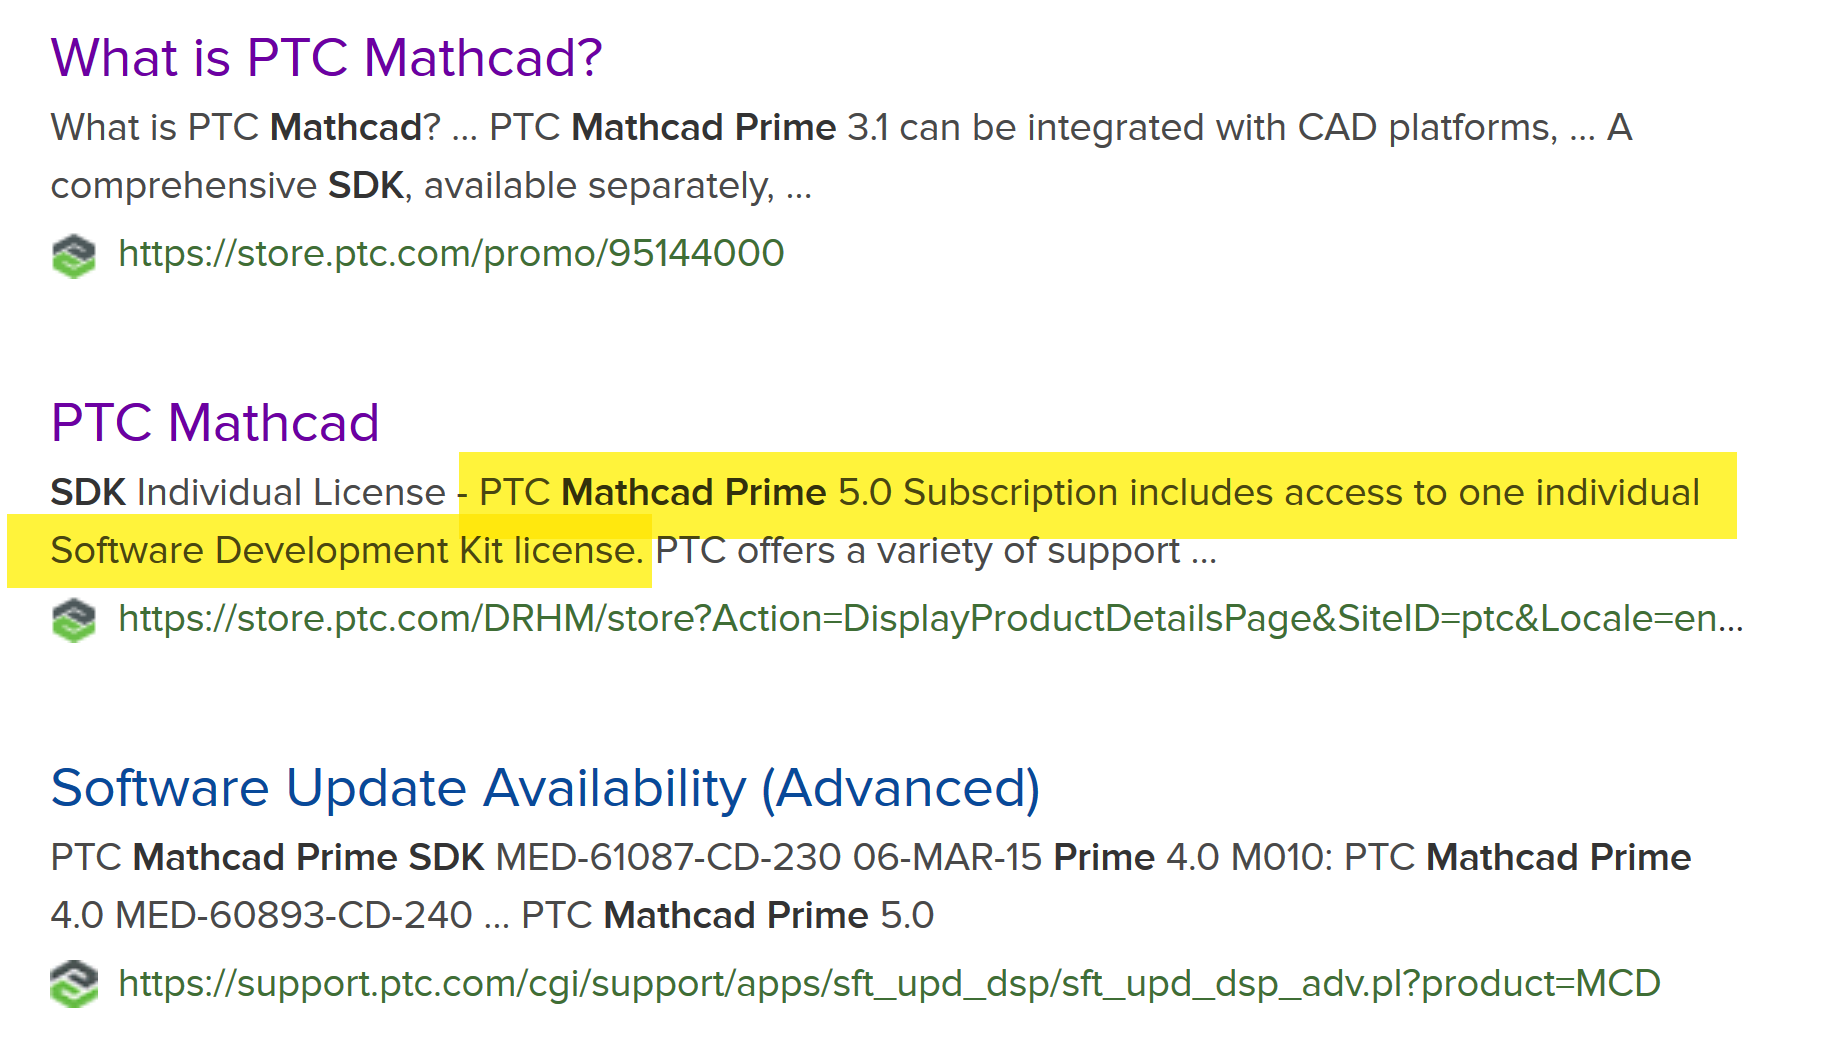Open the 'PTC Mathcad' result heading
This screenshot has width=1834, height=1064.
pyautogui.click(x=215, y=421)
